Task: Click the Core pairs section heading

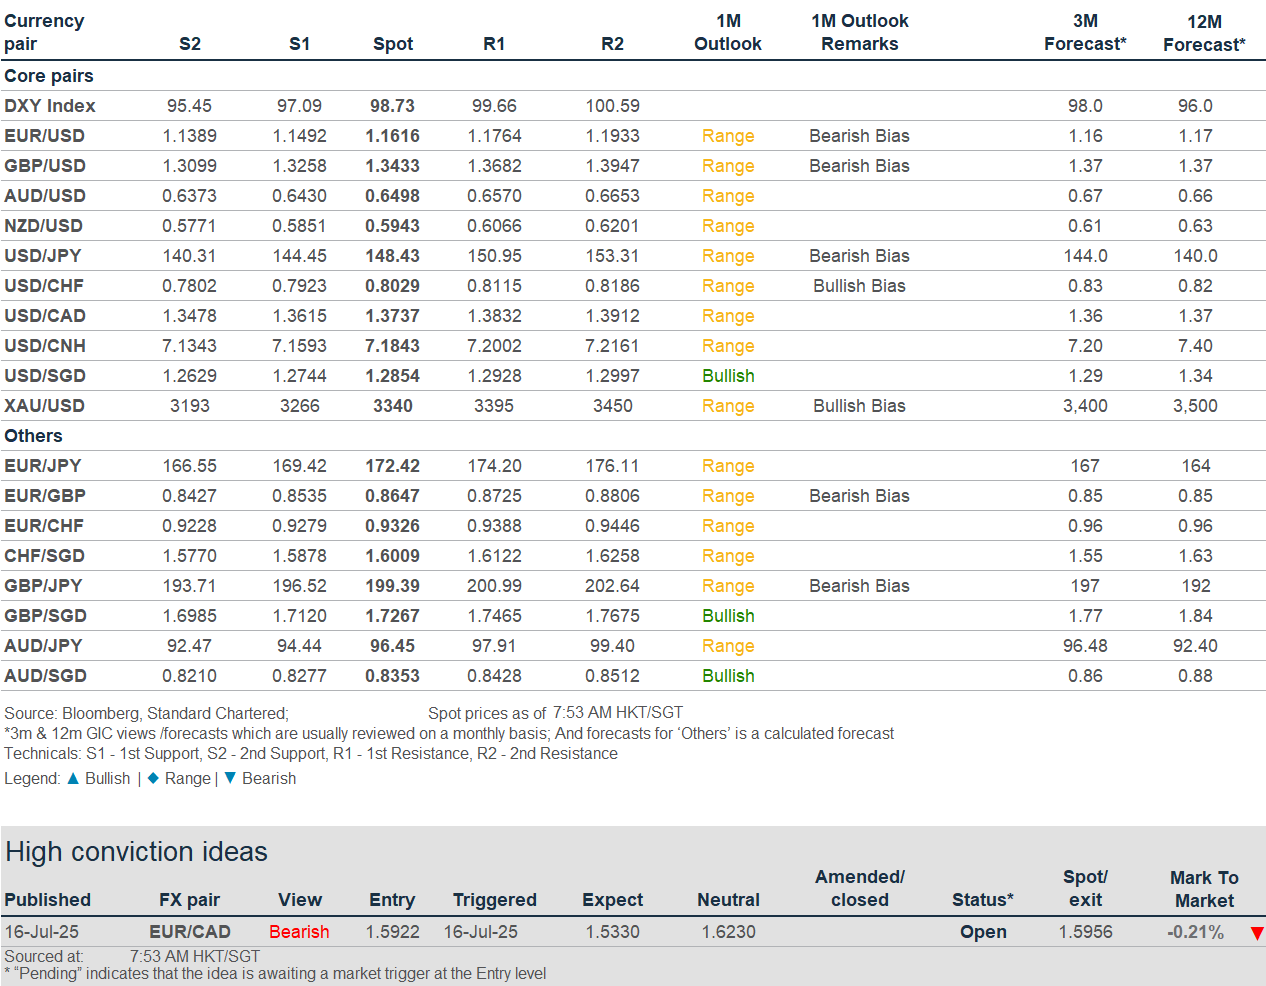Action: pos(49,76)
